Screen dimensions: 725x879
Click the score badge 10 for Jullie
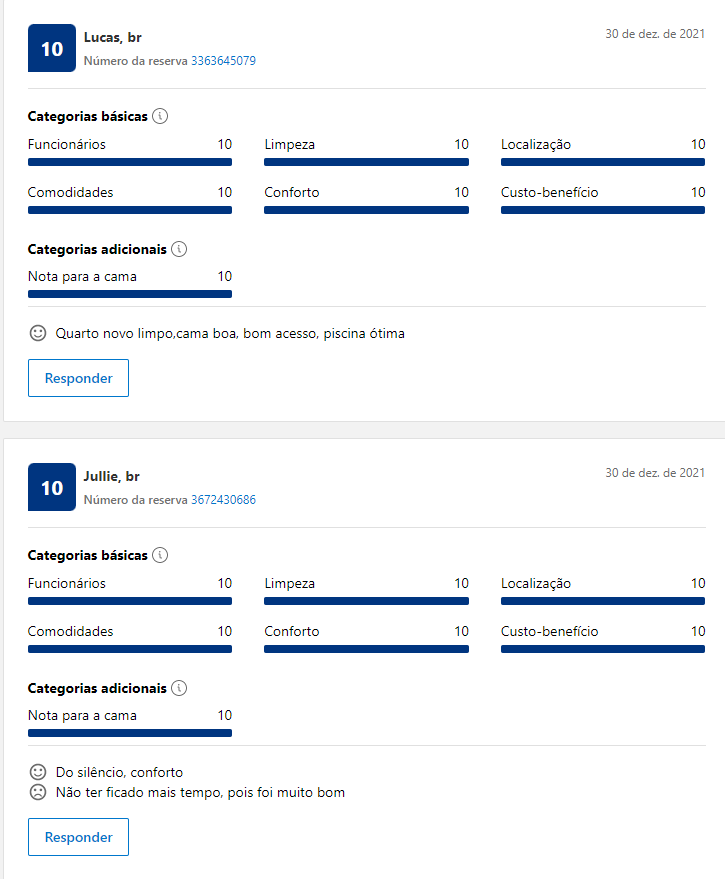tap(52, 487)
